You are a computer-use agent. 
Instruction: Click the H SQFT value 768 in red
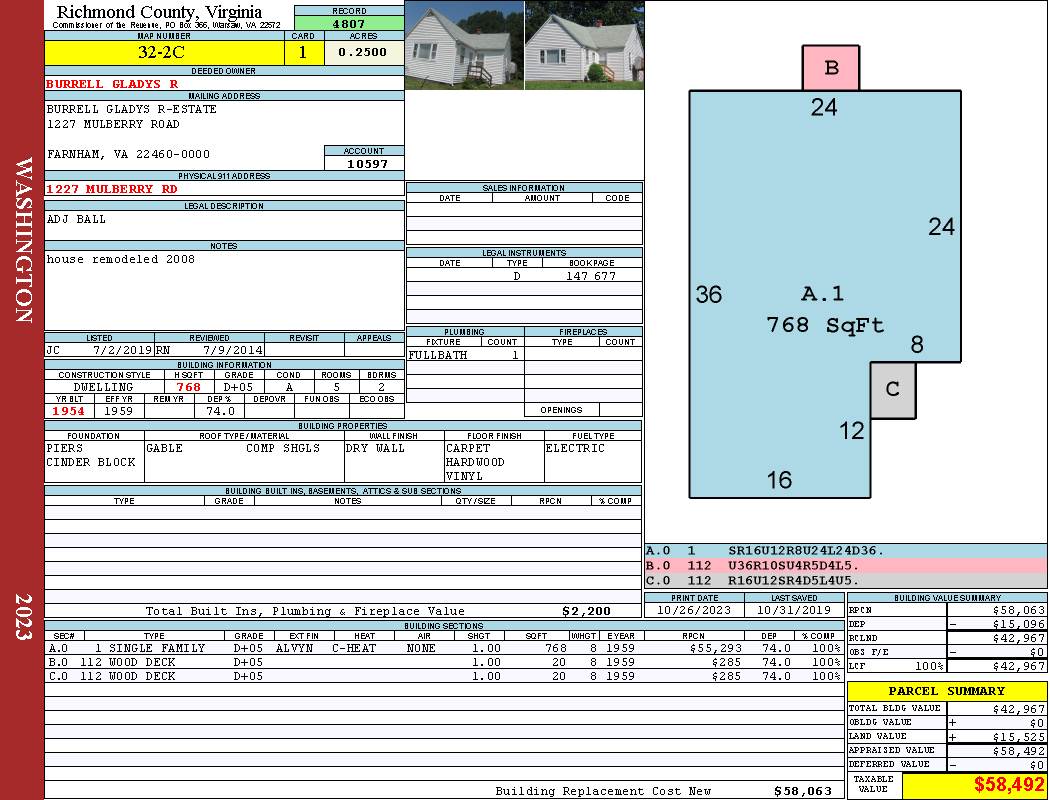[x=188, y=387]
